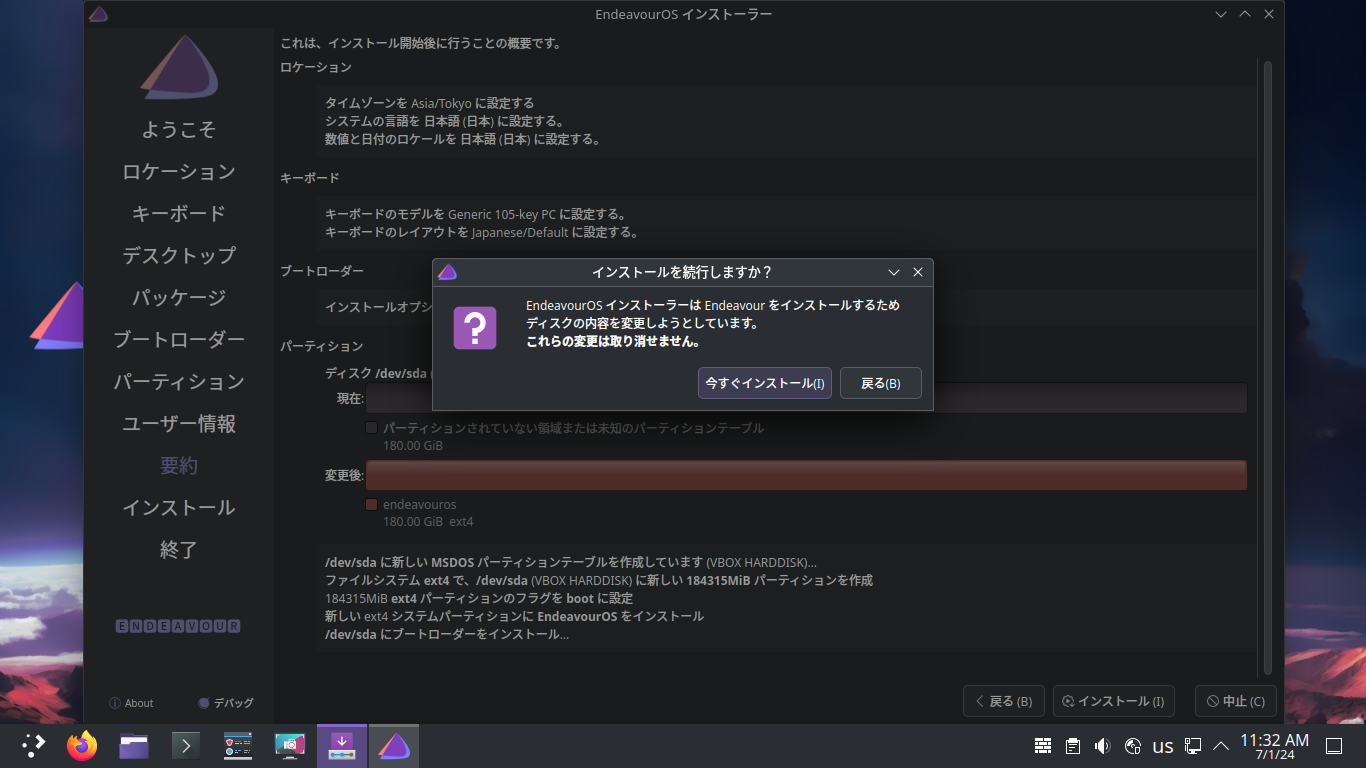Select the キーボード step in the sidebar

click(x=179, y=214)
